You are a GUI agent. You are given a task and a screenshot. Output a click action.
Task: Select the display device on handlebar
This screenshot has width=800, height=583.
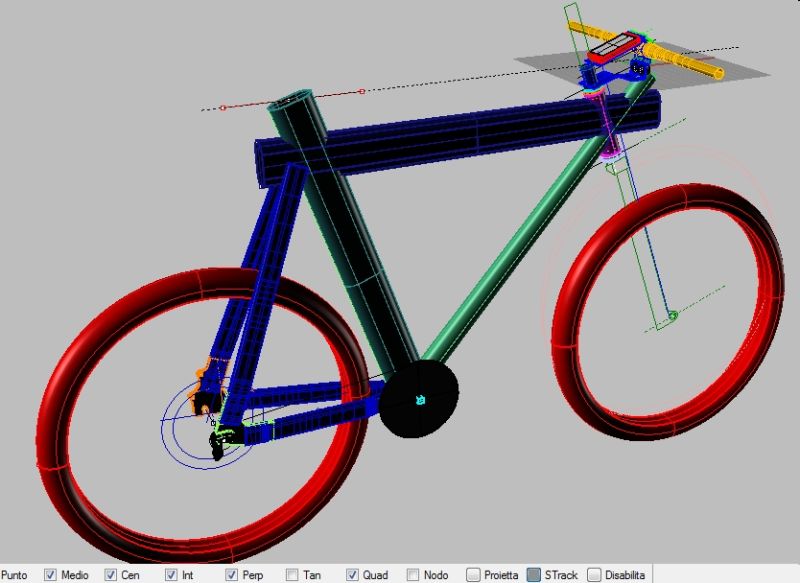point(612,47)
